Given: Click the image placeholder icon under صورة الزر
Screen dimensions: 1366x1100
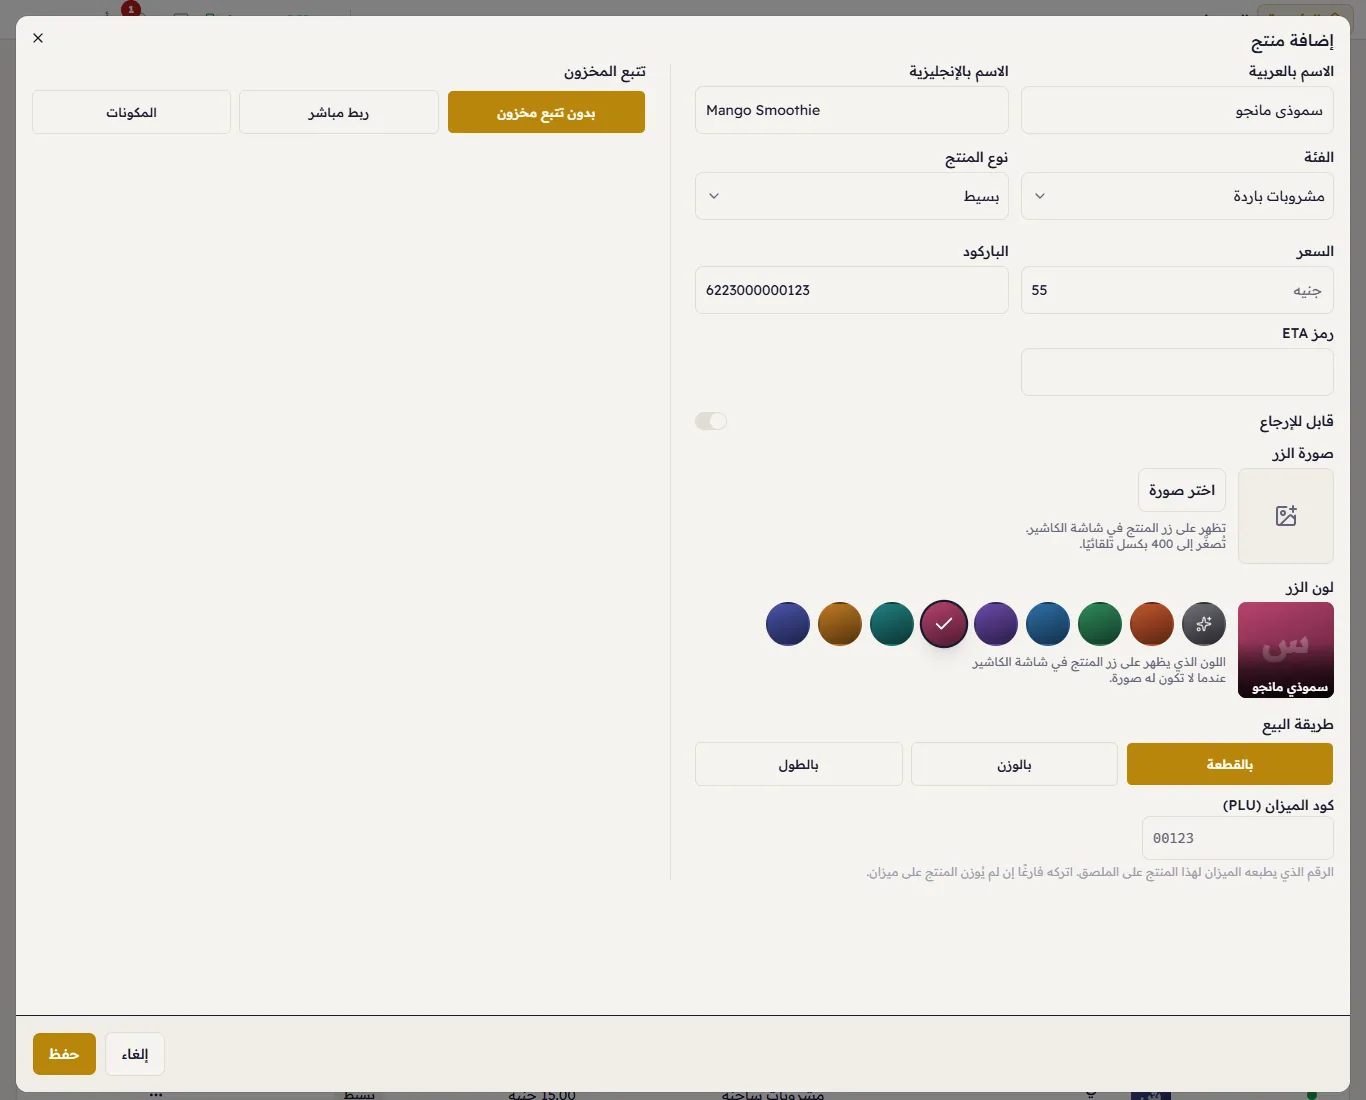Looking at the screenshot, I should [x=1286, y=516].
